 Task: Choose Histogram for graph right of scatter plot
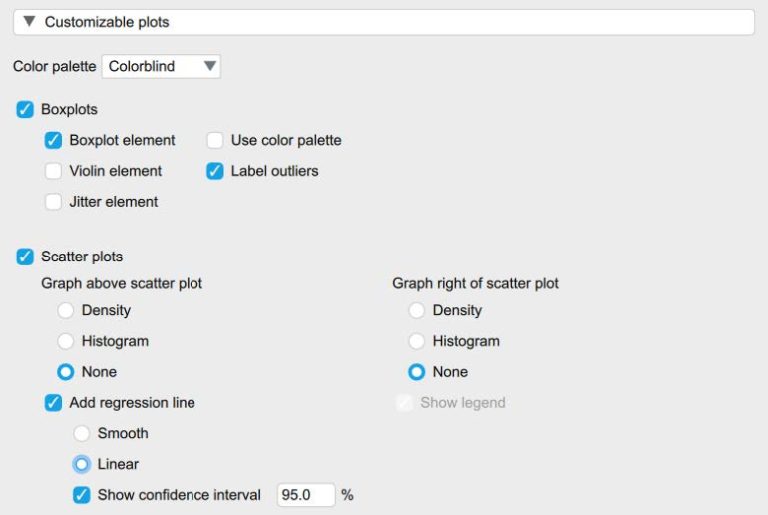pyautogui.click(x=417, y=341)
